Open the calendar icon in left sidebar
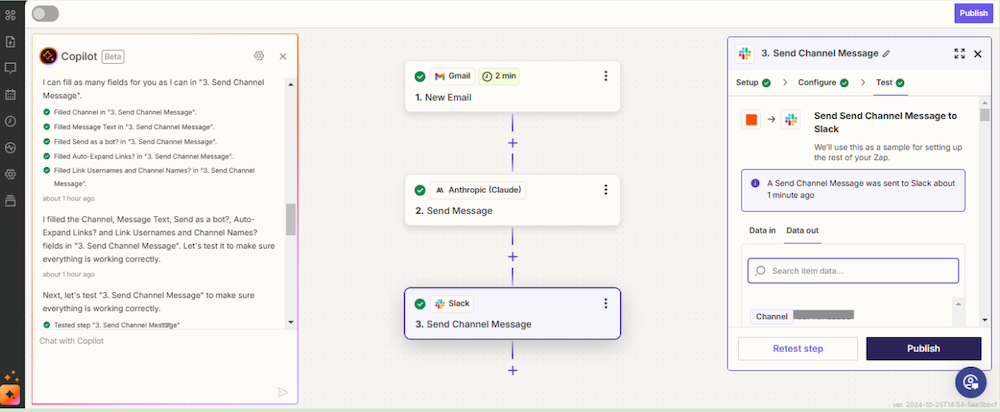1000x412 pixels. click(x=10, y=94)
